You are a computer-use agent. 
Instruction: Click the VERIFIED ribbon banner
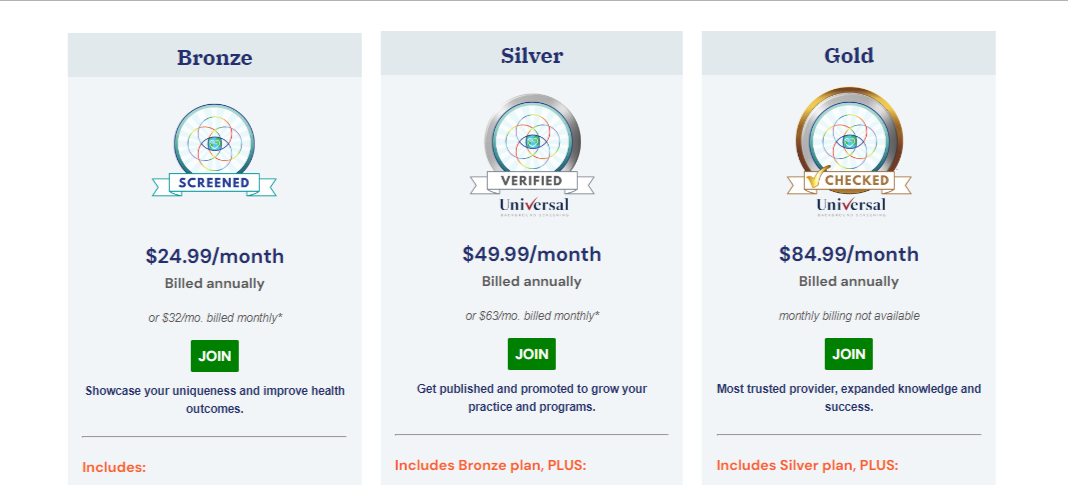(x=532, y=181)
